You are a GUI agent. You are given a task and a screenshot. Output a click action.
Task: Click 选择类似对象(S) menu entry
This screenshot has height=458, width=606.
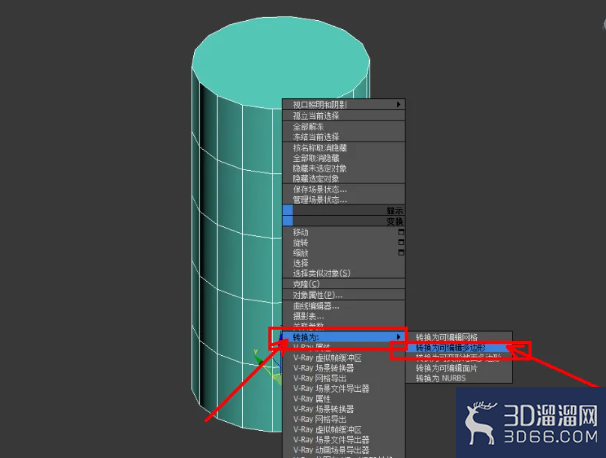pos(344,273)
